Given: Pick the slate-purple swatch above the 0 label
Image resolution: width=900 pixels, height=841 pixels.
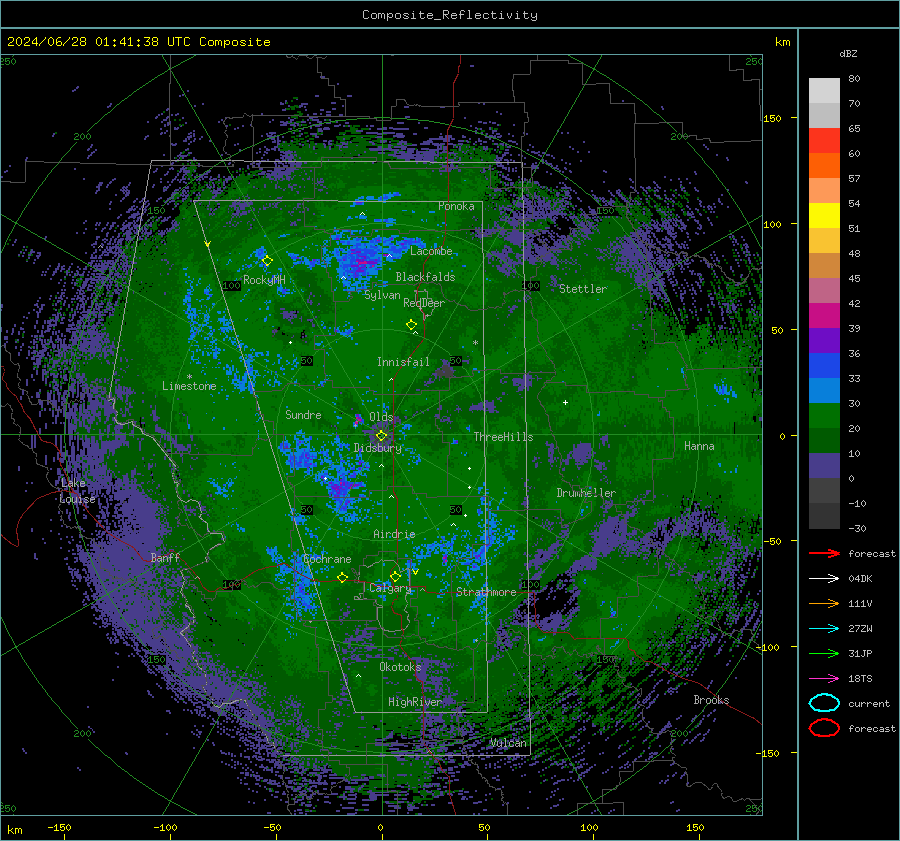Looking at the screenshot, I should click(824, 465).
